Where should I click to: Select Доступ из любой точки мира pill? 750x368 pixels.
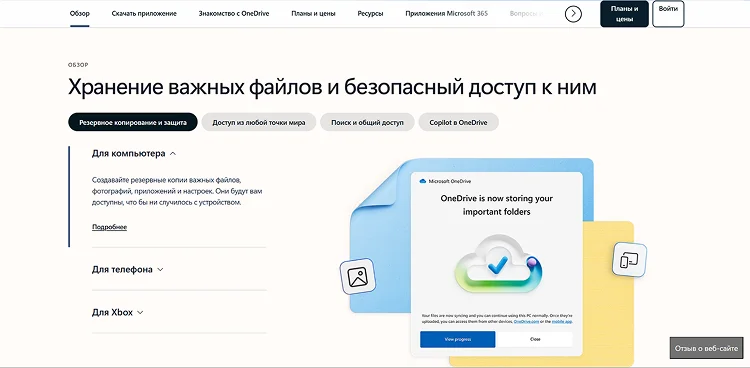[x=259, y=122]
